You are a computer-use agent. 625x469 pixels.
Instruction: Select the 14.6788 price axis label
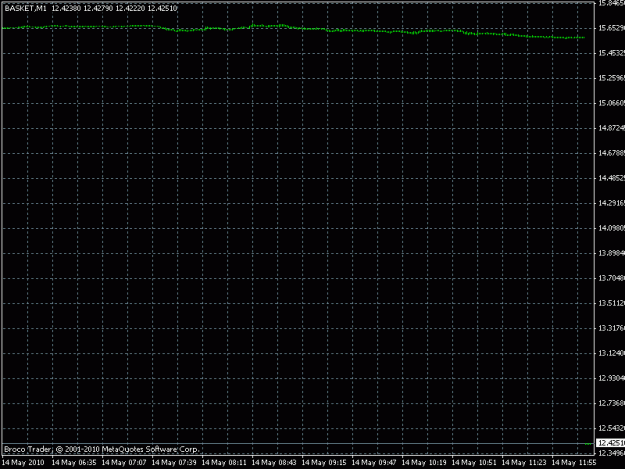[x=611, y=153]
